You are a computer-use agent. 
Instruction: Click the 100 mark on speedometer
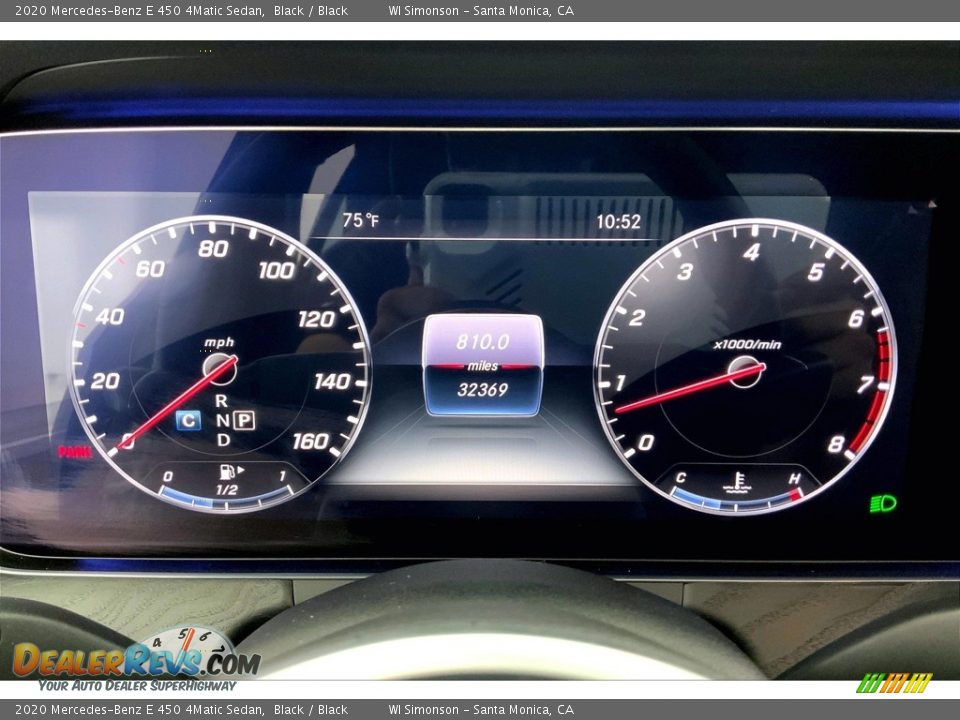tap(277, 270)
